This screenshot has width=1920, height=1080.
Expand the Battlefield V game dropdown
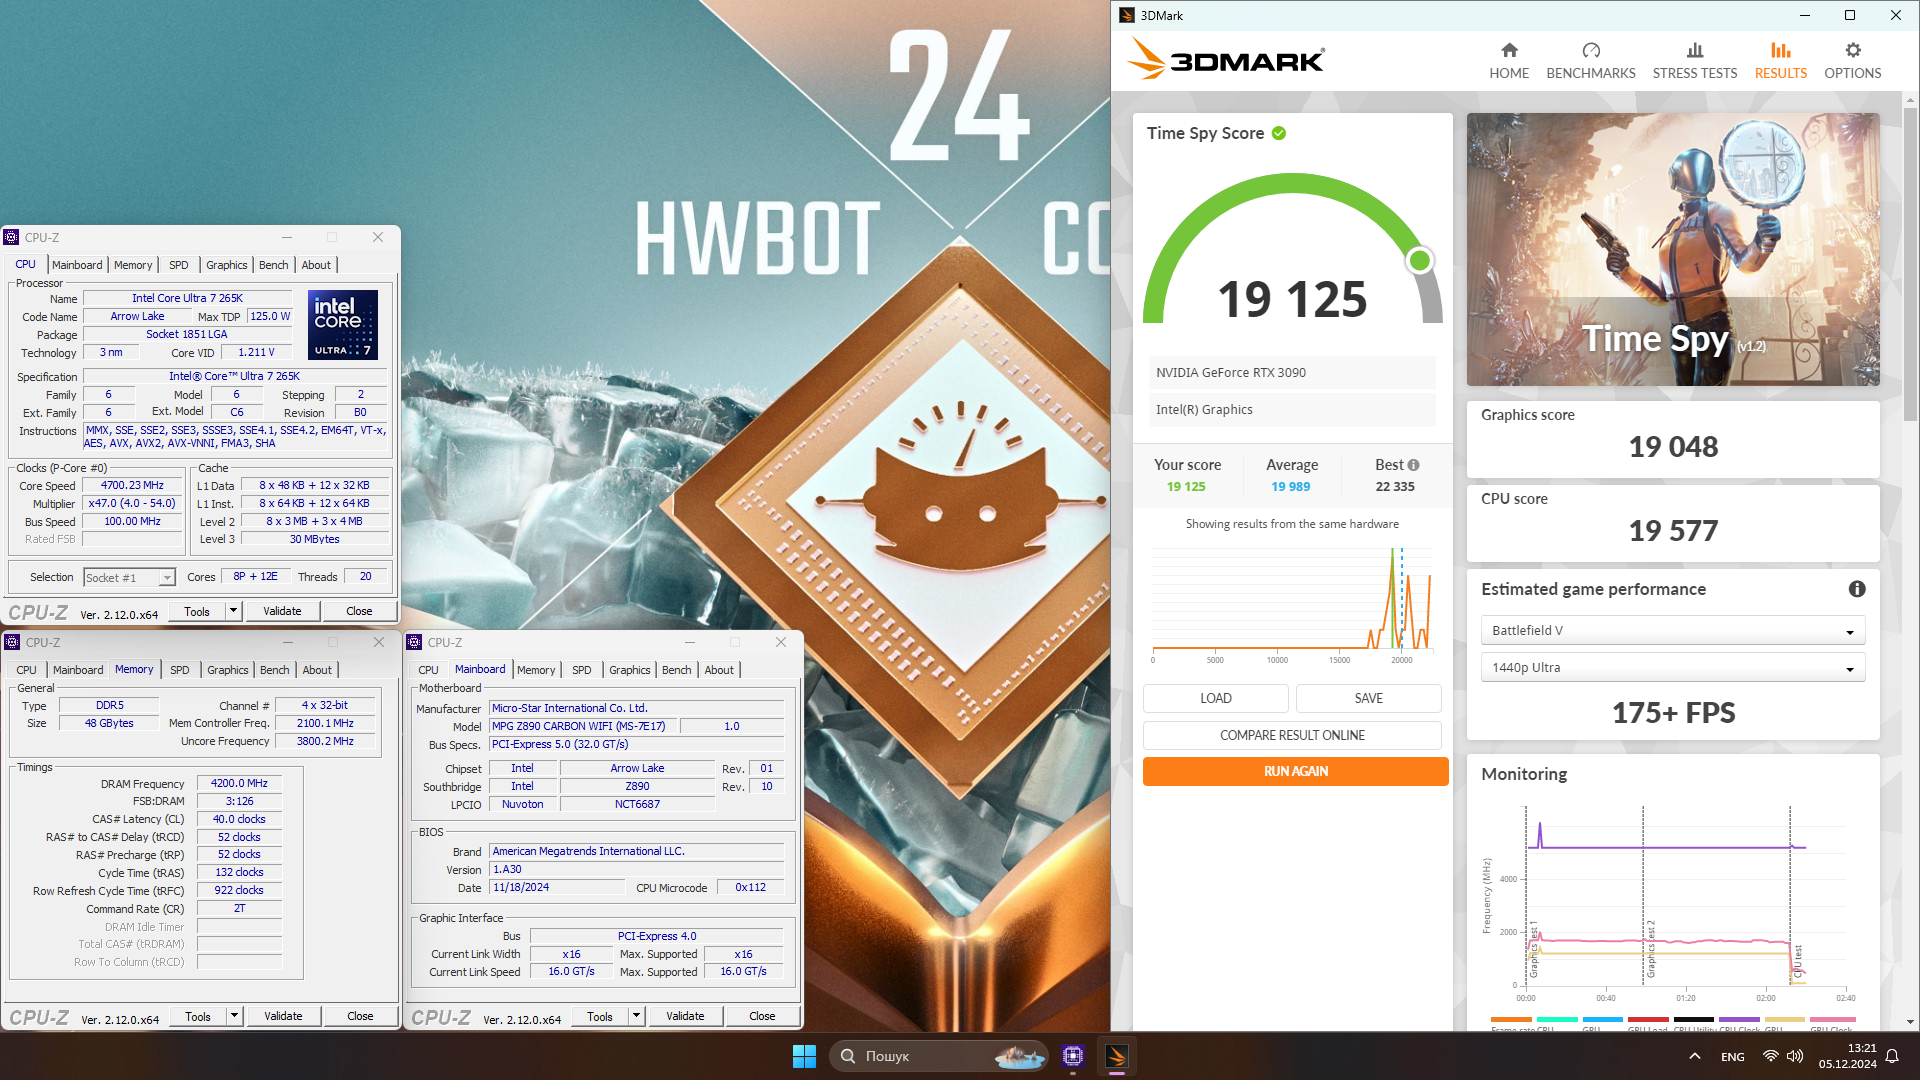1672,631
